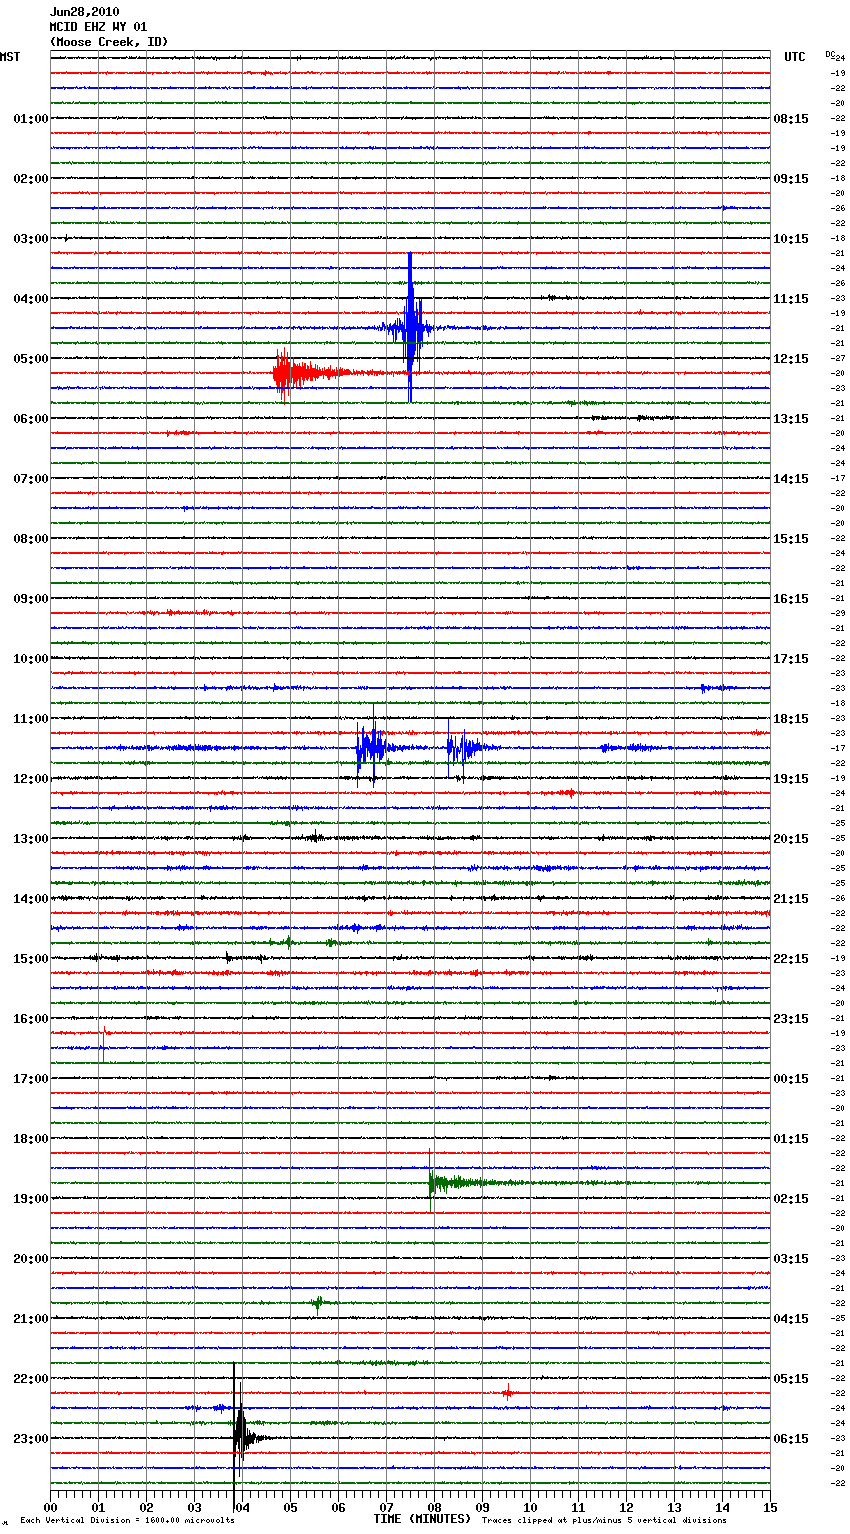Select the '22:15' UTC time label
Image resolution: width=850 pixels, height=1534 pixels.
[791, 959]
